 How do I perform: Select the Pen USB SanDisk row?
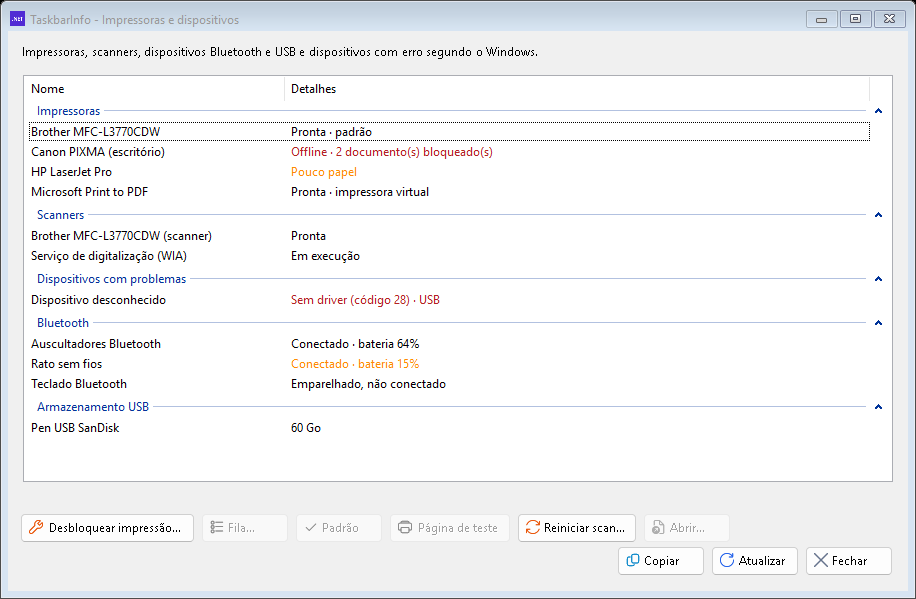[449, 428]
